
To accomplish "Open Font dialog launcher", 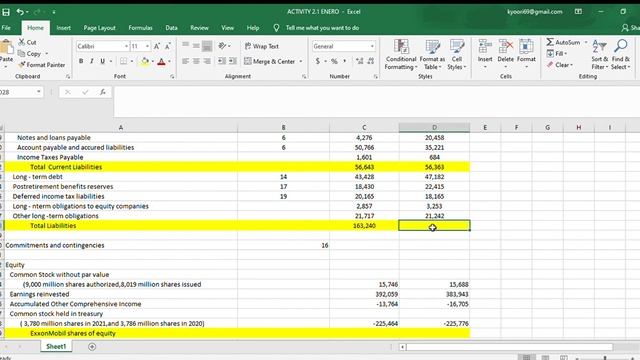I will coord(172,76).
